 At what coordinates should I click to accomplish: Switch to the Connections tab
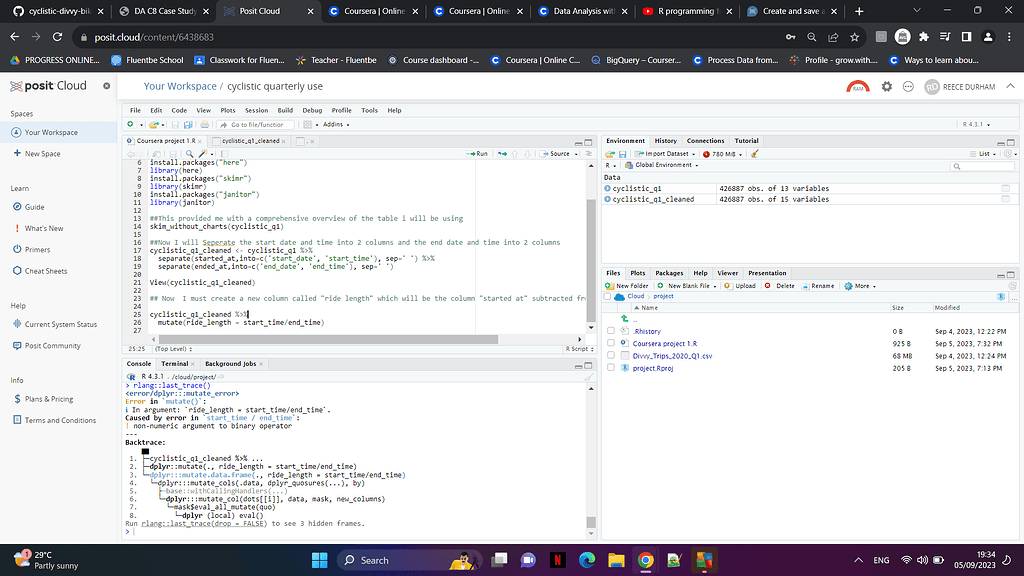tap(705, 141)
